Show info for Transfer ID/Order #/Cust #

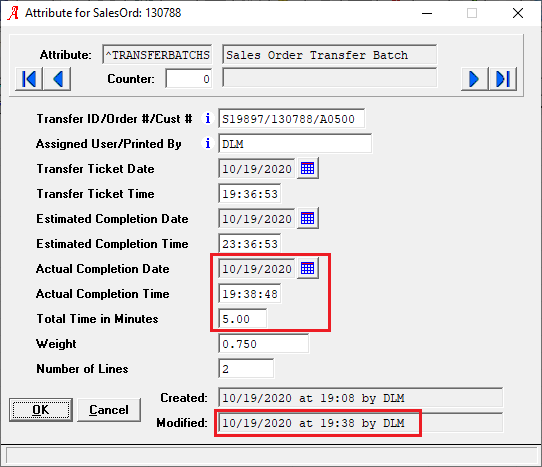click(207, 119)
